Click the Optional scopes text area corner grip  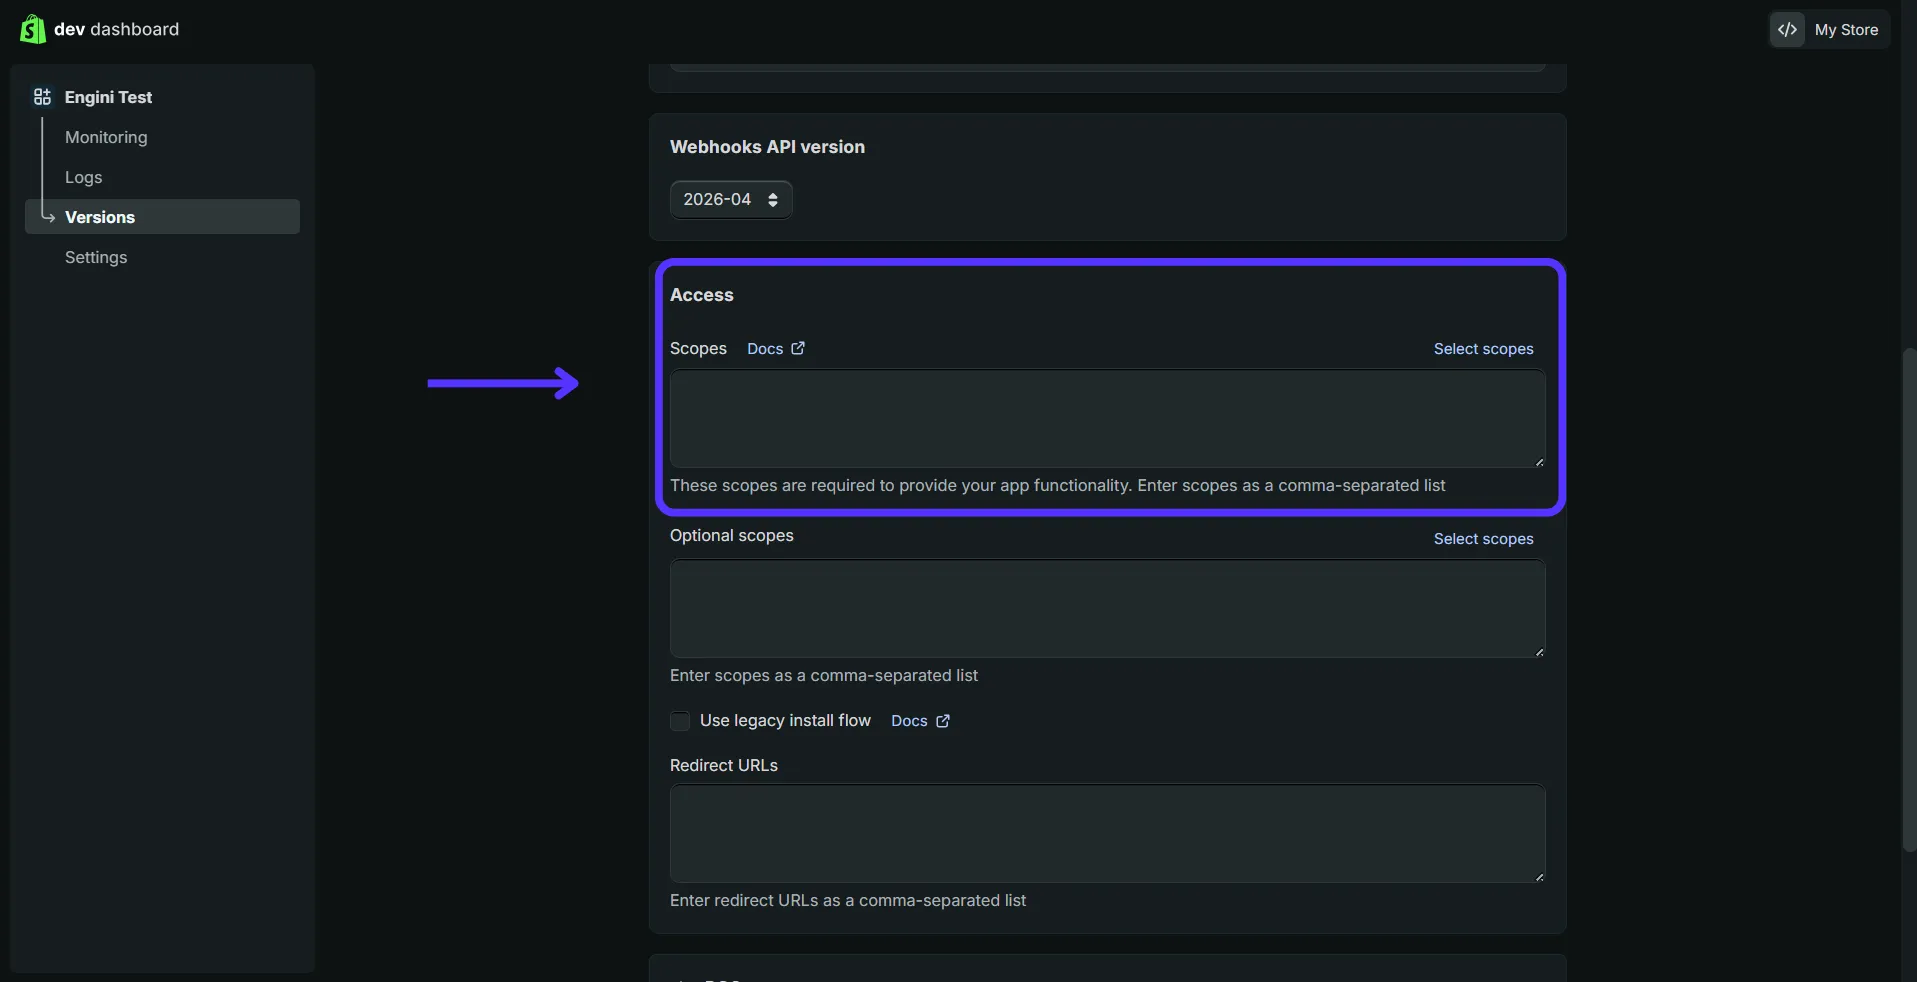coord(1539,651)
